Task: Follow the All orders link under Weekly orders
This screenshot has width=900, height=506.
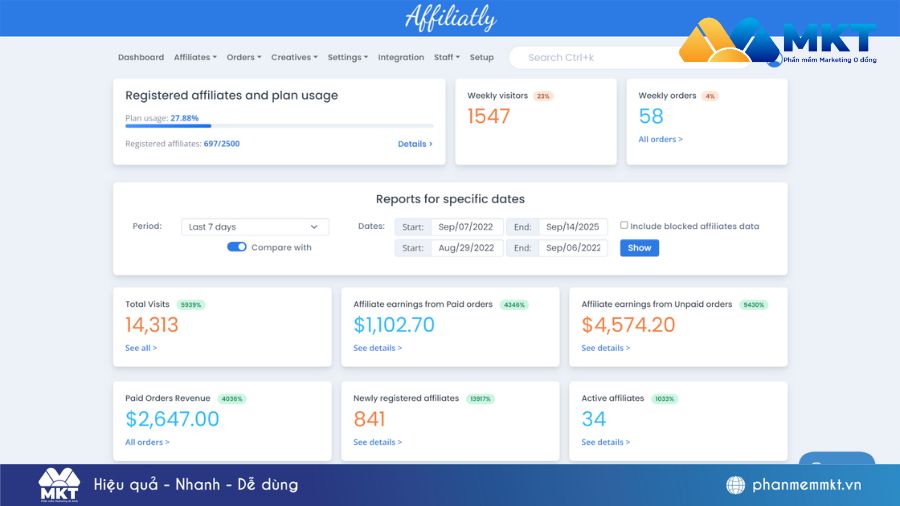Action: [660, 139]
